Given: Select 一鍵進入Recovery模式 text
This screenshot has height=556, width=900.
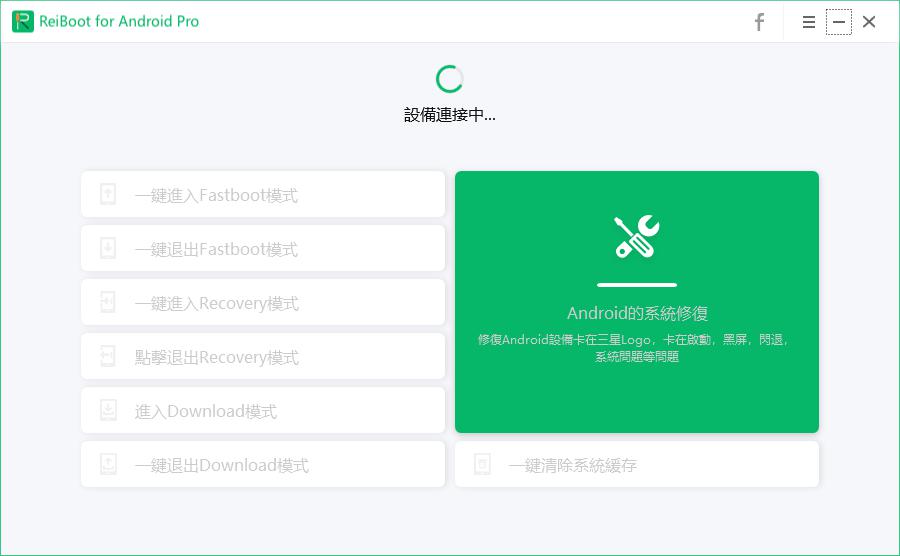Looking at the screenshot, I should coord(217,303).
